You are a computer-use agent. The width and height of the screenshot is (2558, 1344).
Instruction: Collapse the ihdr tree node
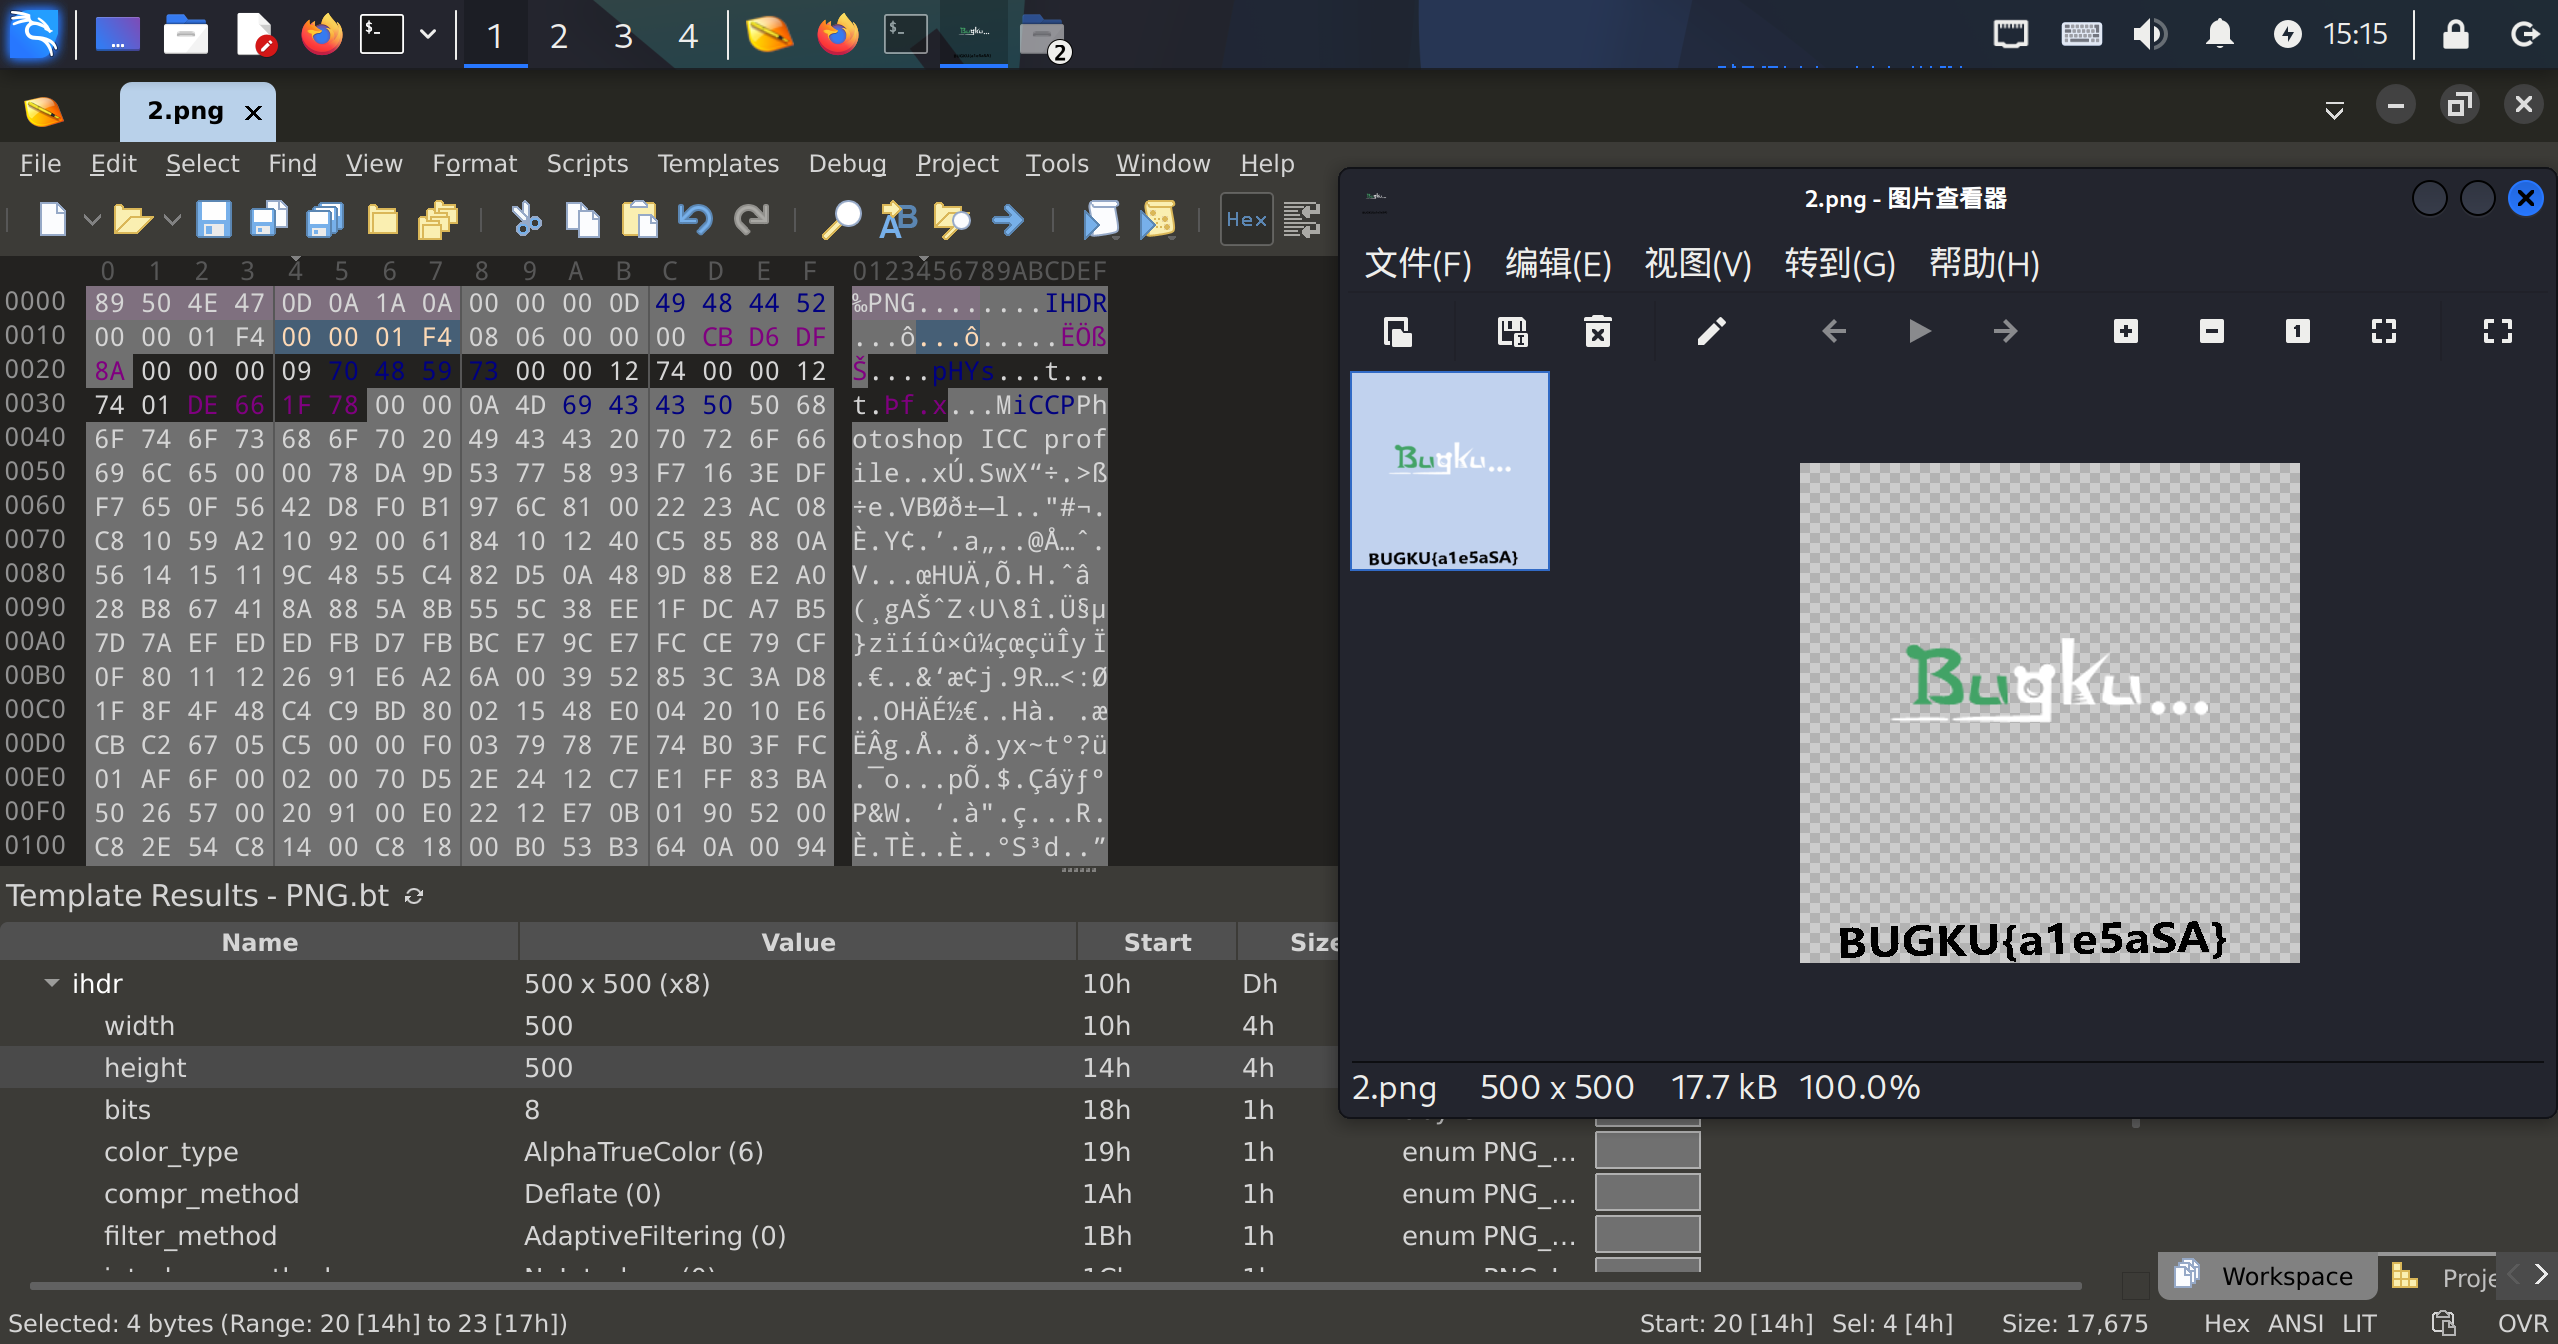(52, 983)
